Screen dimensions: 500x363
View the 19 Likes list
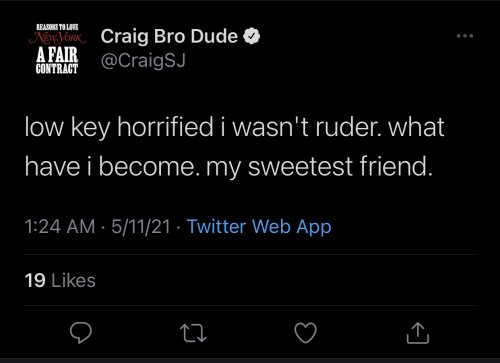(x=60, y=280)
